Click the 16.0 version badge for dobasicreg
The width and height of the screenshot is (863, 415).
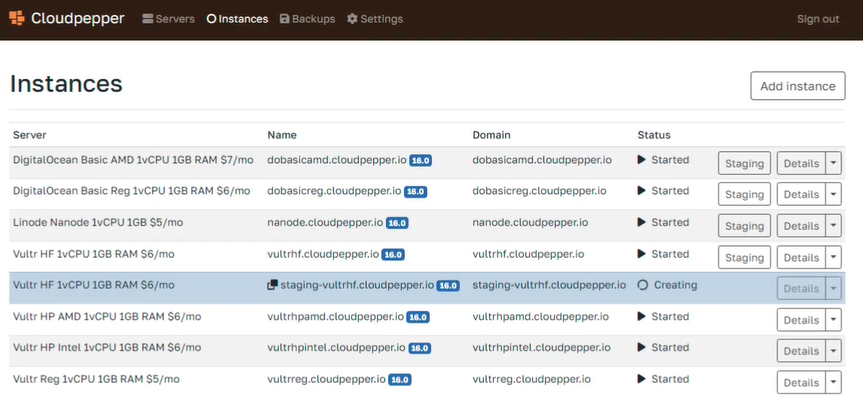tap(416, 192)
